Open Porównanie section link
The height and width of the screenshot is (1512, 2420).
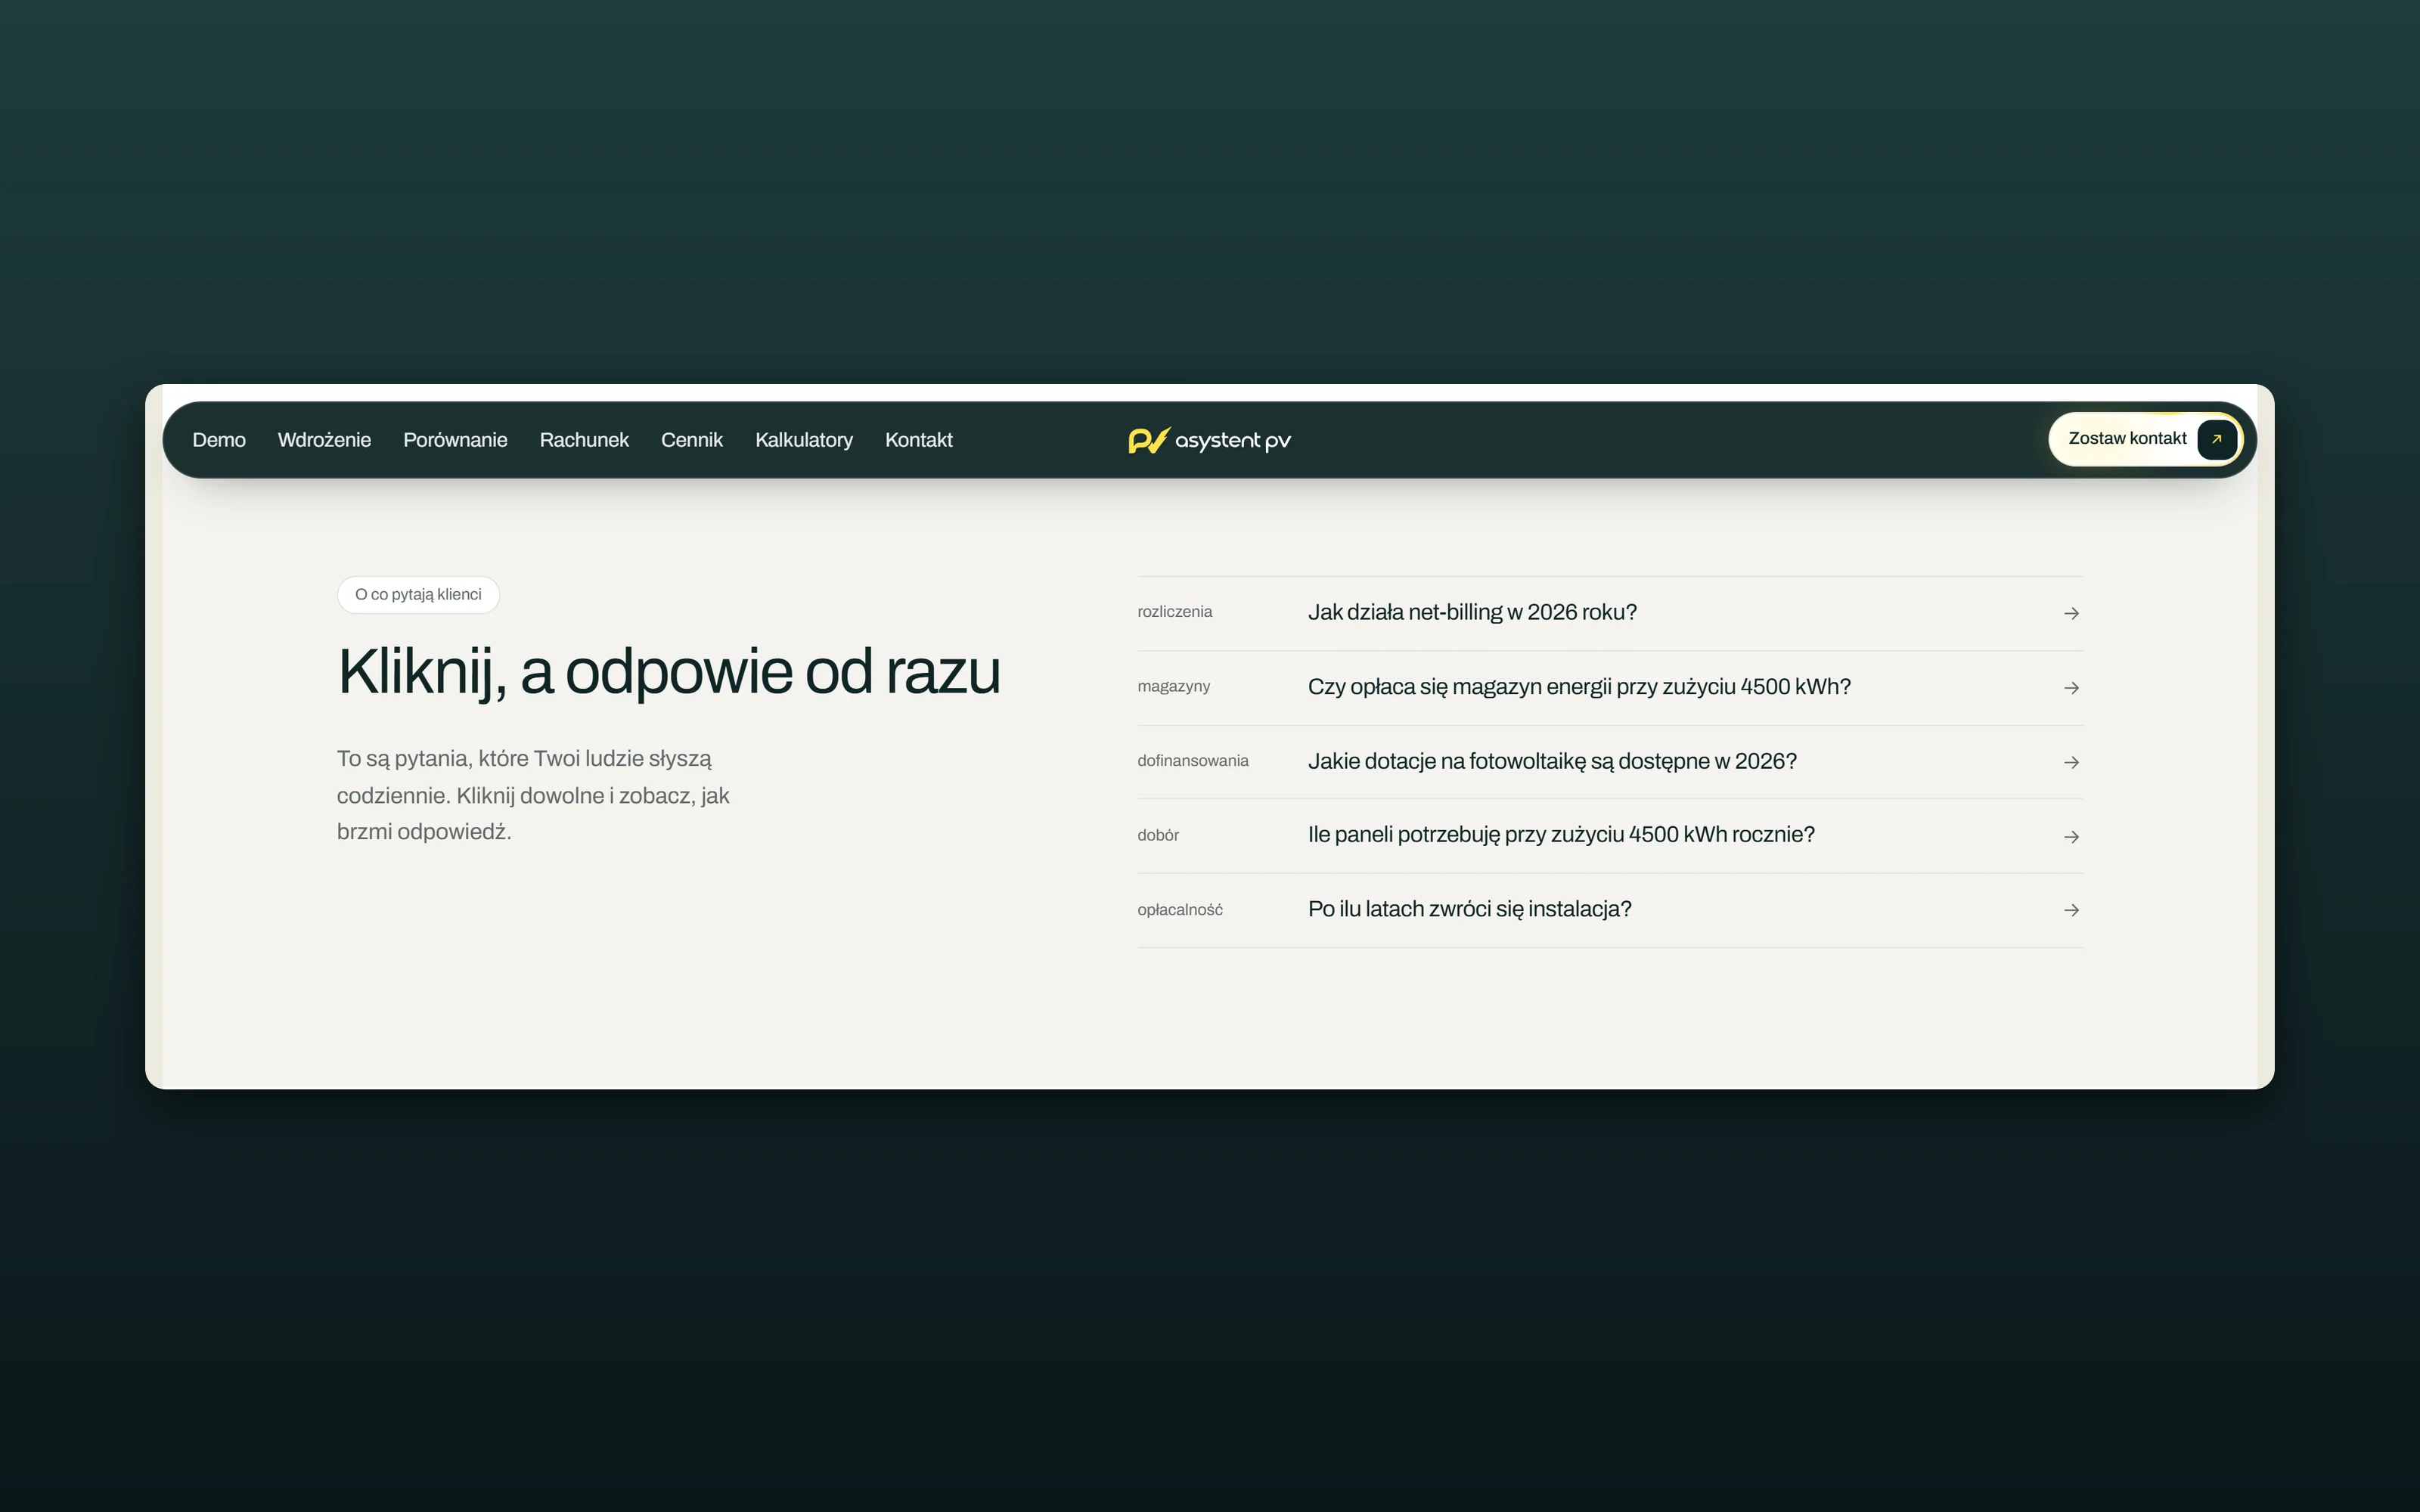tap(455, 440)
